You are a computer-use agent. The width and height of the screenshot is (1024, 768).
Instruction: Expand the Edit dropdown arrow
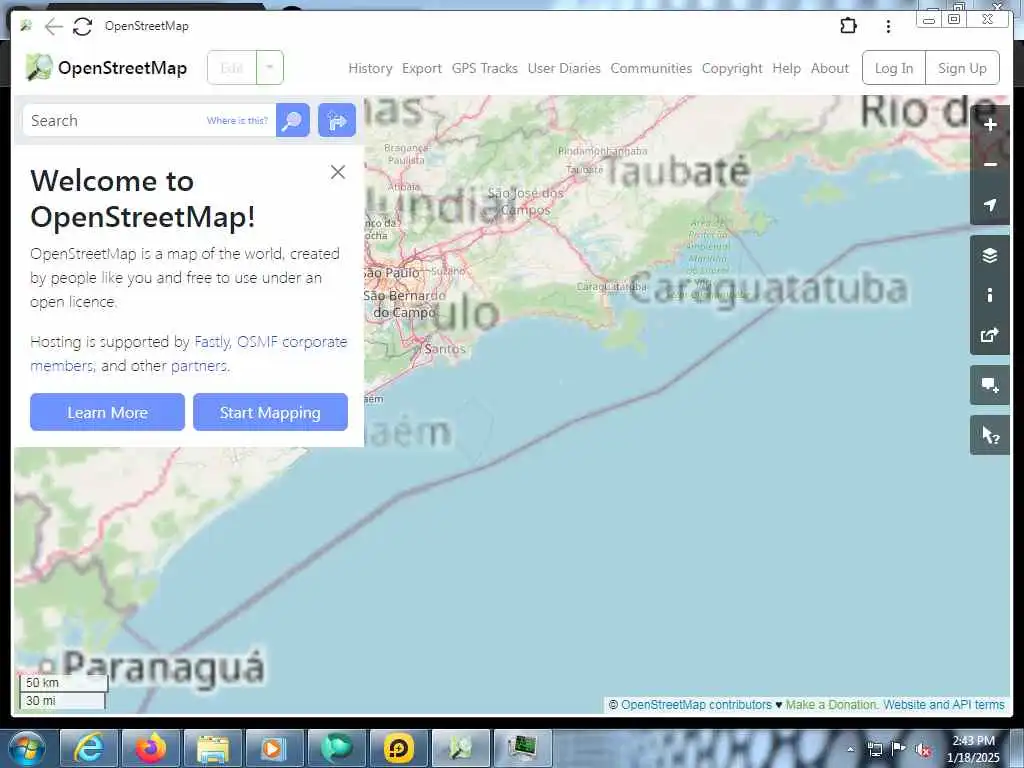click(x=270, y=67)
